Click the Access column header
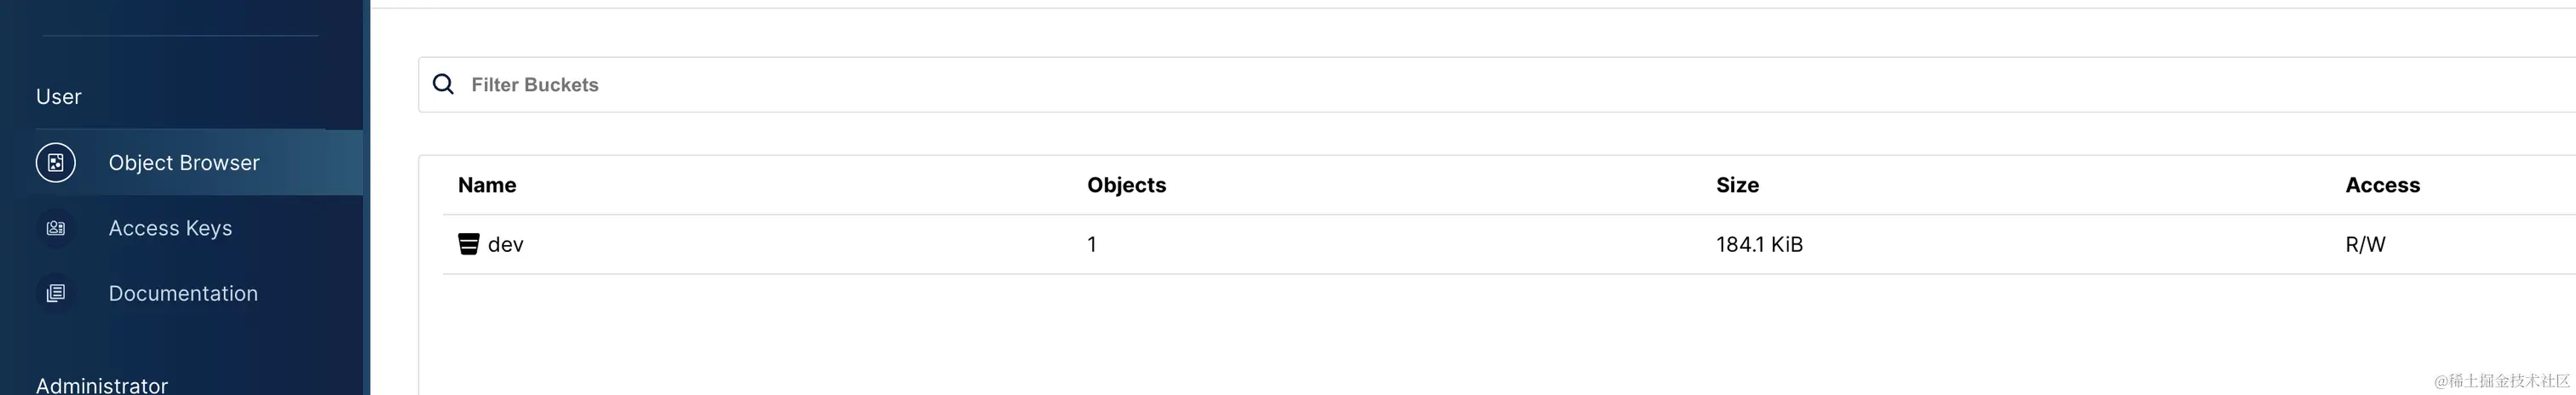The image size is (2576, 395). [x=2382, y=185]
